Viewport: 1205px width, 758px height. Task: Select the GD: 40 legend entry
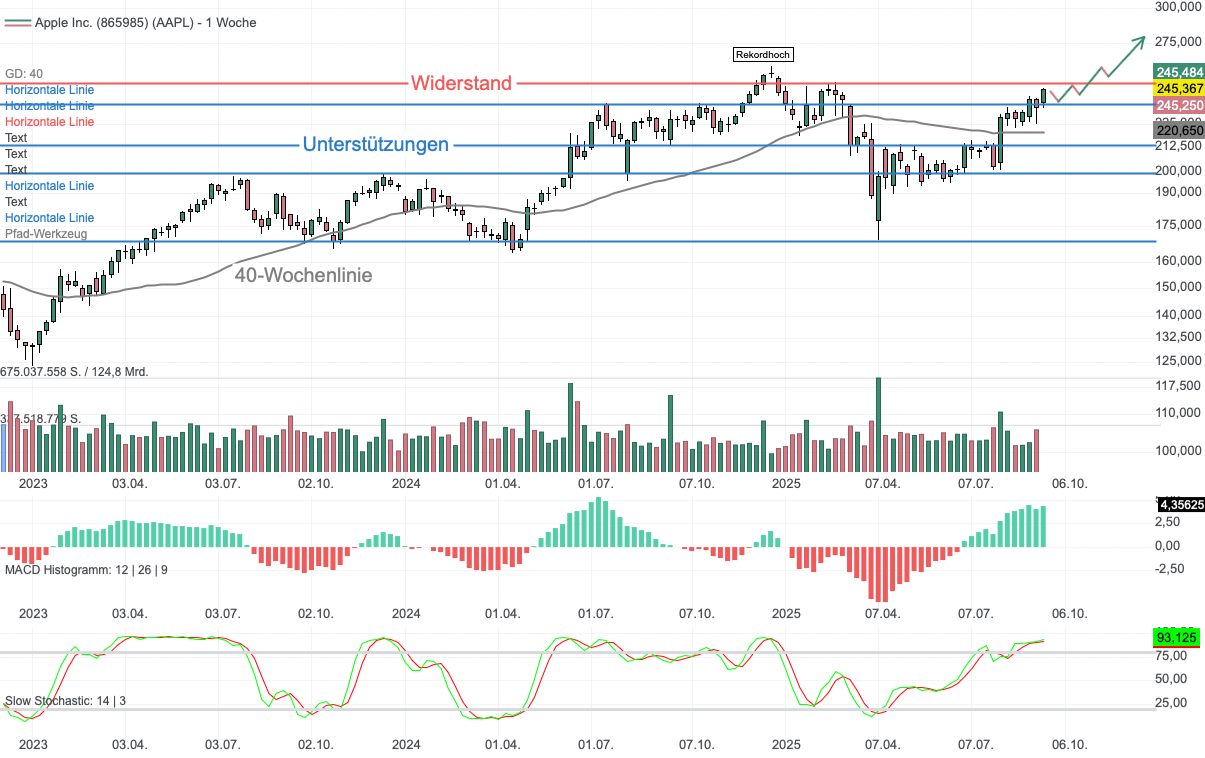coord(24,74)
